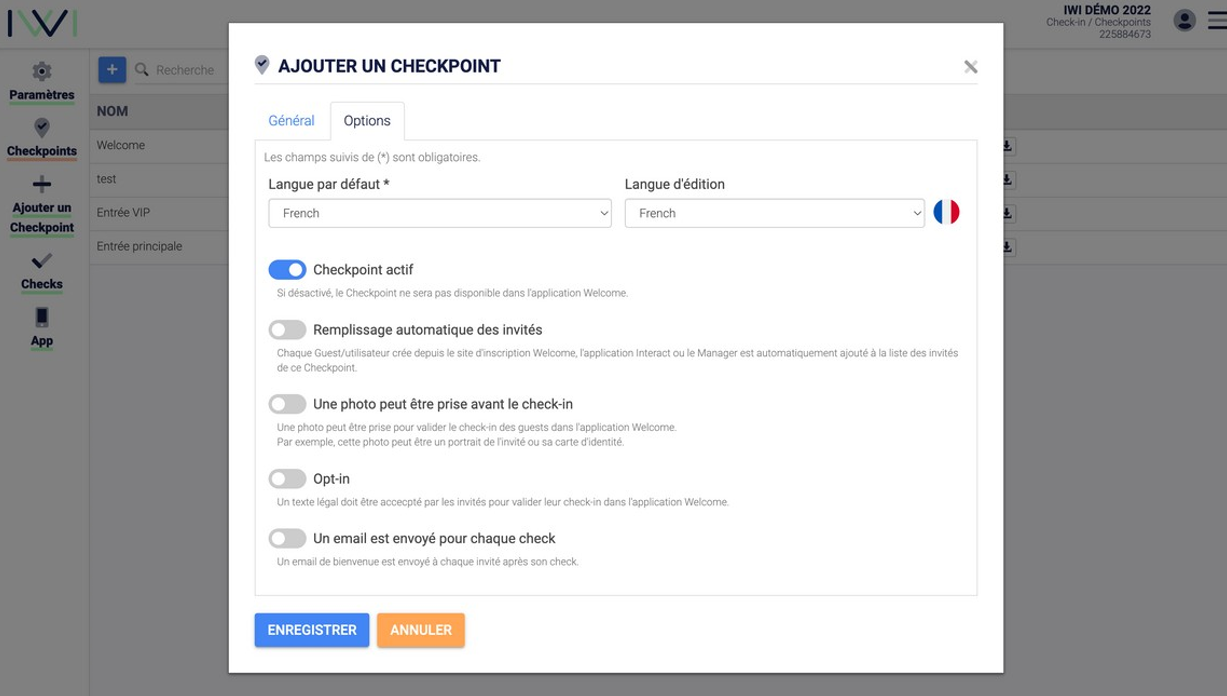
Task: Enable Remplissage automatique des invités toggle
Action: 287,329
